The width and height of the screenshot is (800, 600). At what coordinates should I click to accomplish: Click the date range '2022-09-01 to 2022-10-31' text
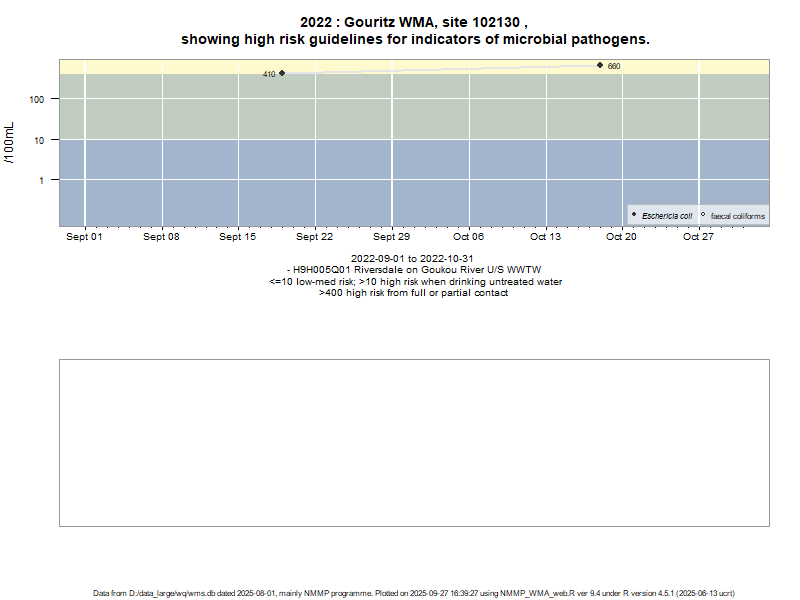(x=412, y=259)
